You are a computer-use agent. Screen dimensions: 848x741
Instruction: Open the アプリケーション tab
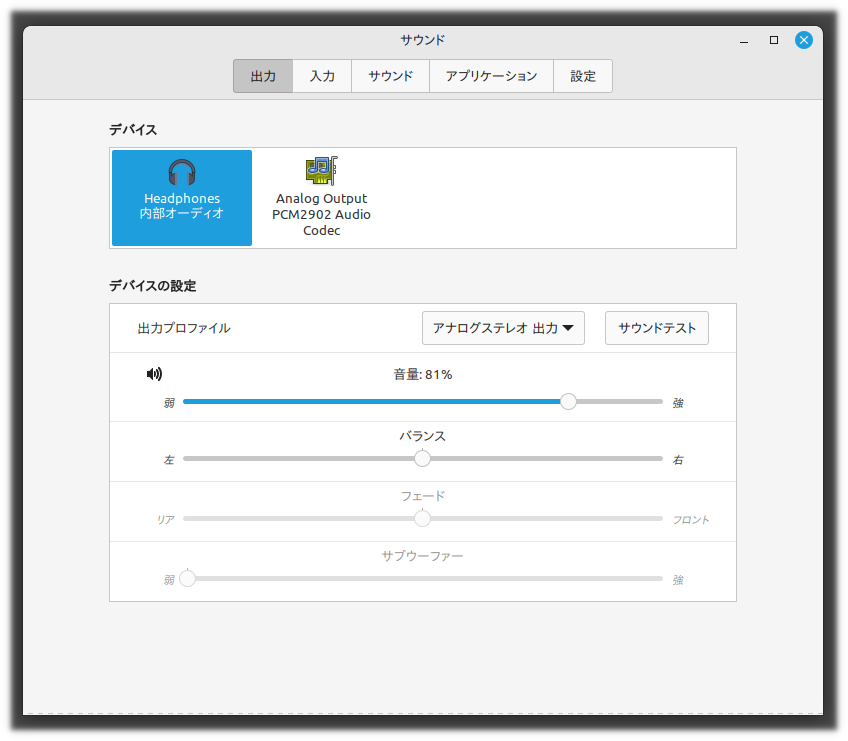pyautogui.click(x=491, y=76)
